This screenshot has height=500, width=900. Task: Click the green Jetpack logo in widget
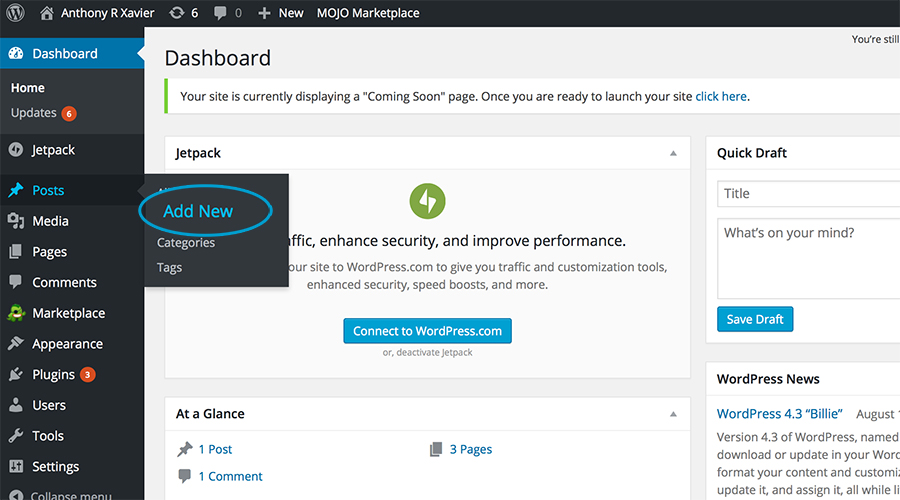pos(427,201)
